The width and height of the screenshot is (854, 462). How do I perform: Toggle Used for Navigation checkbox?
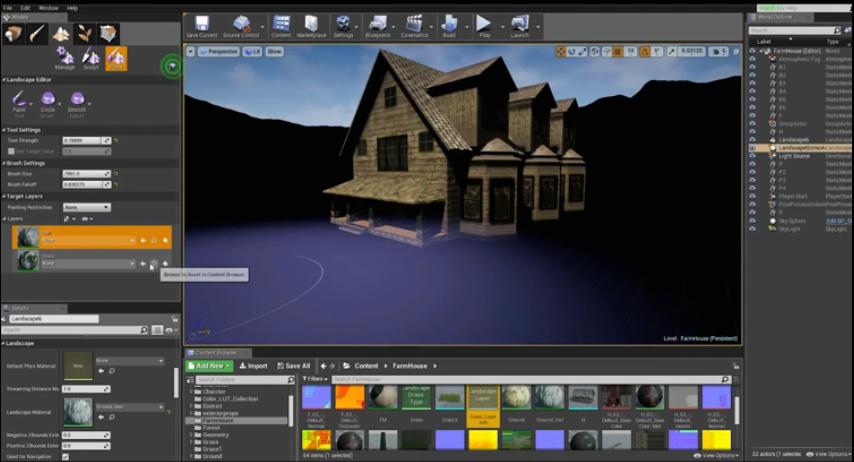(x=65, y=457)
